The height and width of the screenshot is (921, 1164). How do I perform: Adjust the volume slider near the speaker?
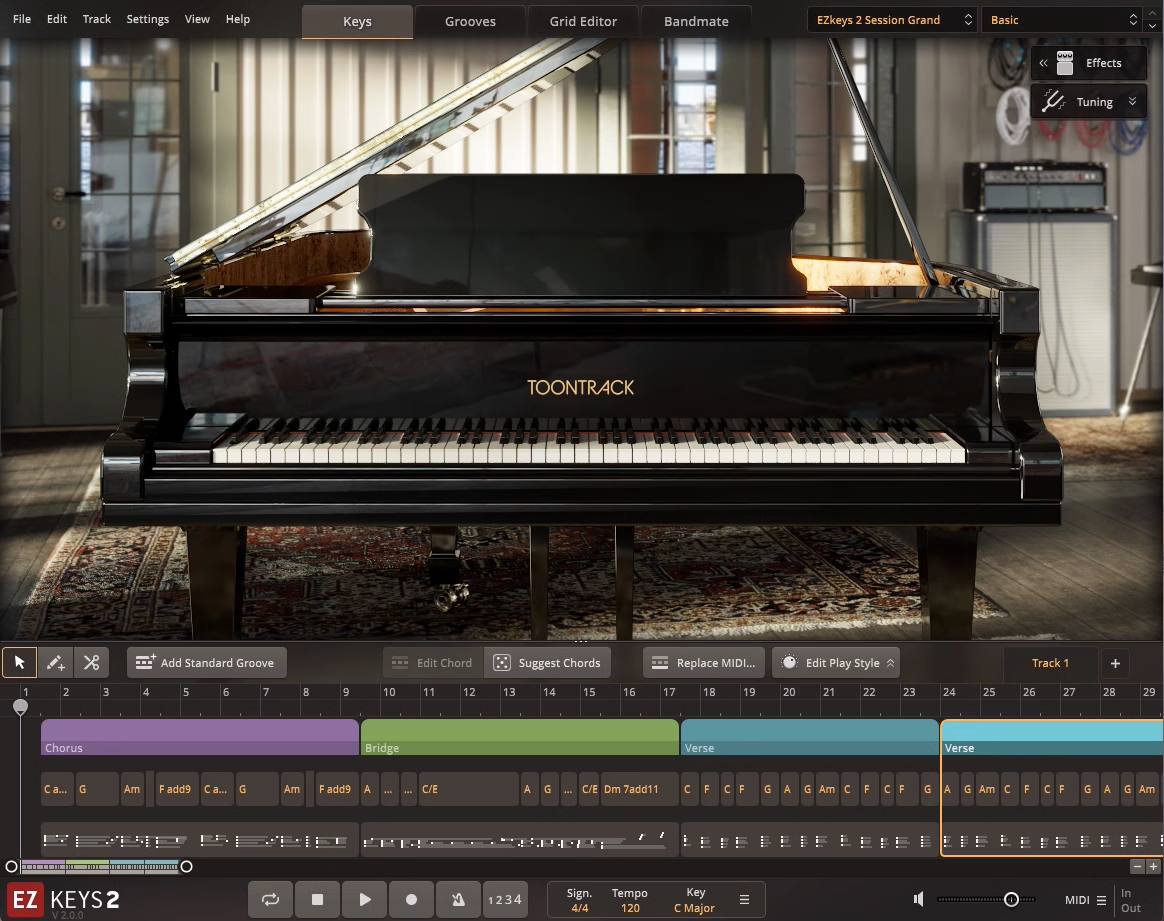pyautogui.click(x=1010, y=899)
